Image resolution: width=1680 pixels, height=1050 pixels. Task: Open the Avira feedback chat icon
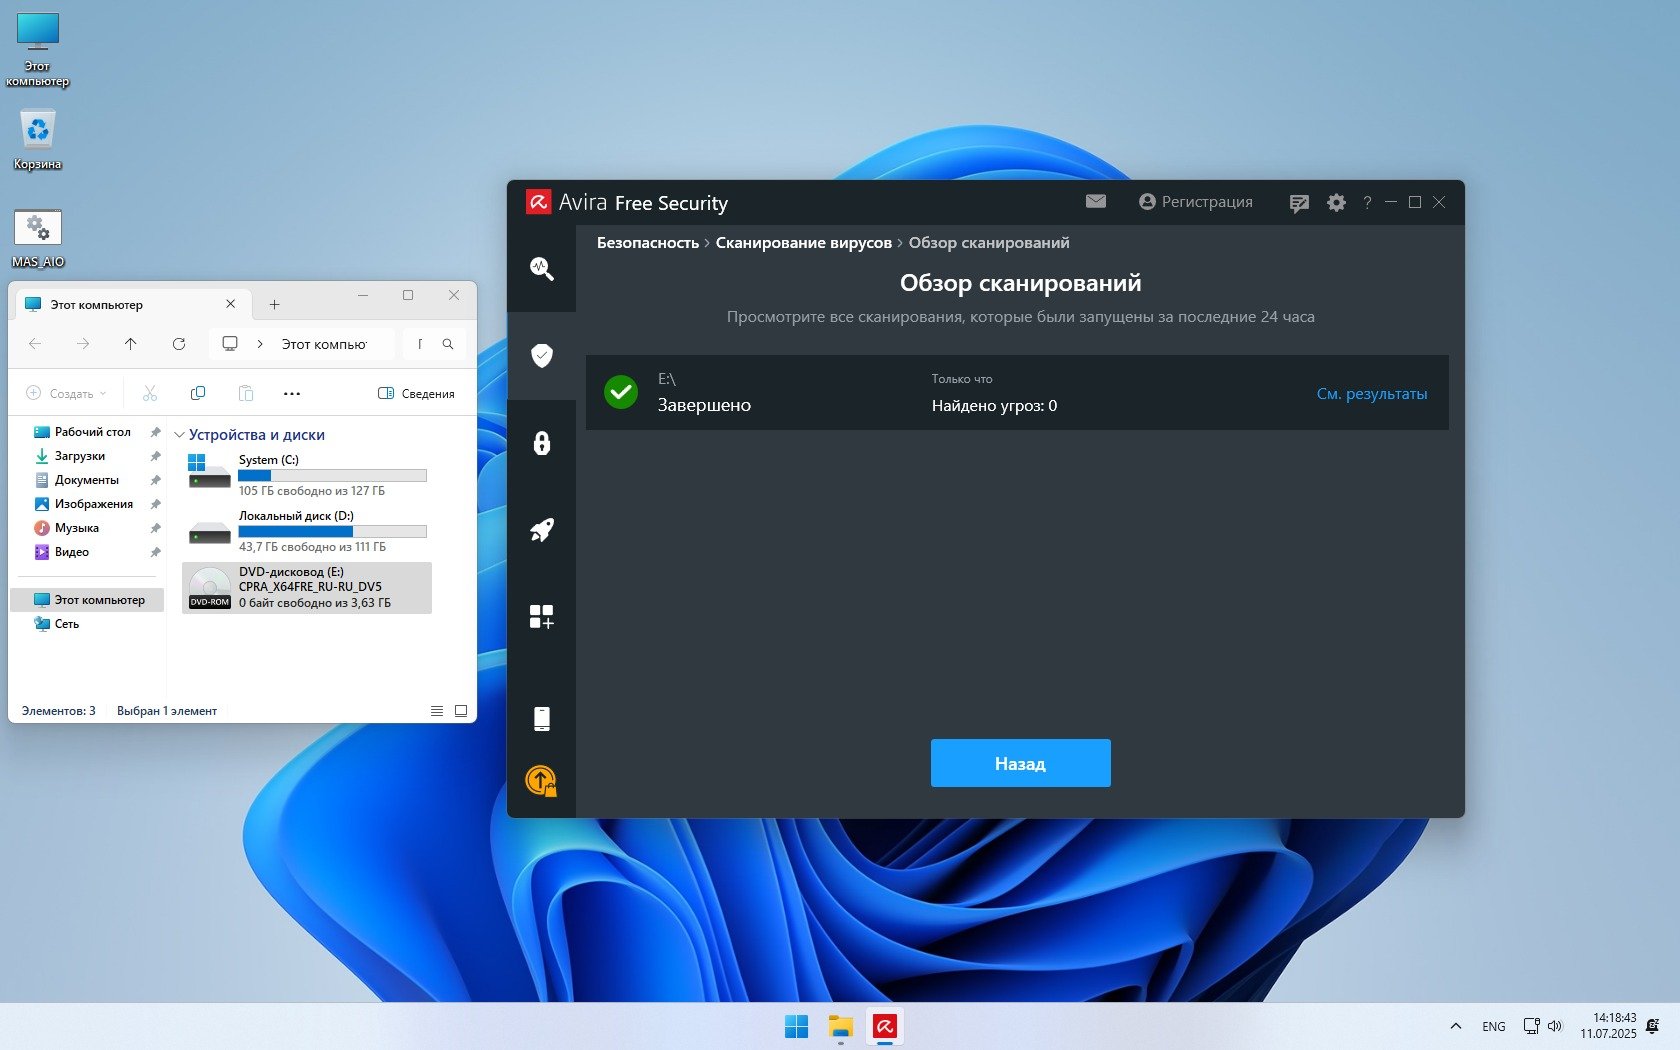(1299, 203)
